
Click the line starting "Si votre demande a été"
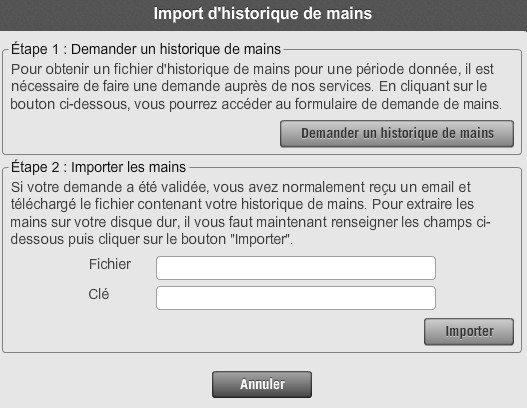[x=241, y=187]
